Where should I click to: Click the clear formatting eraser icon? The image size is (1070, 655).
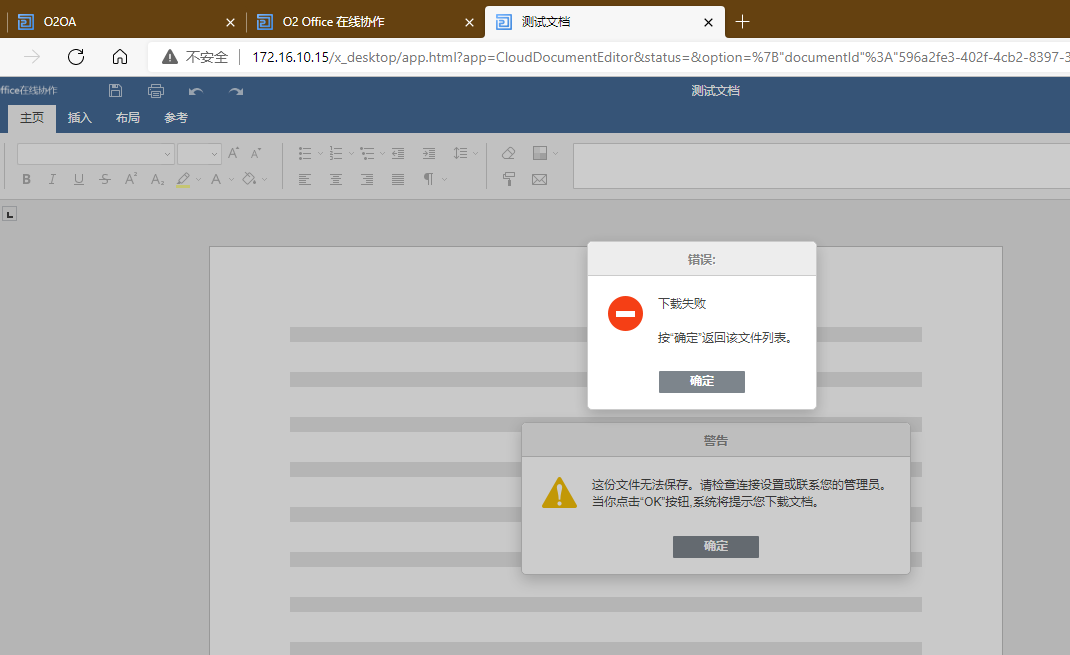click(x=508, y=153)
